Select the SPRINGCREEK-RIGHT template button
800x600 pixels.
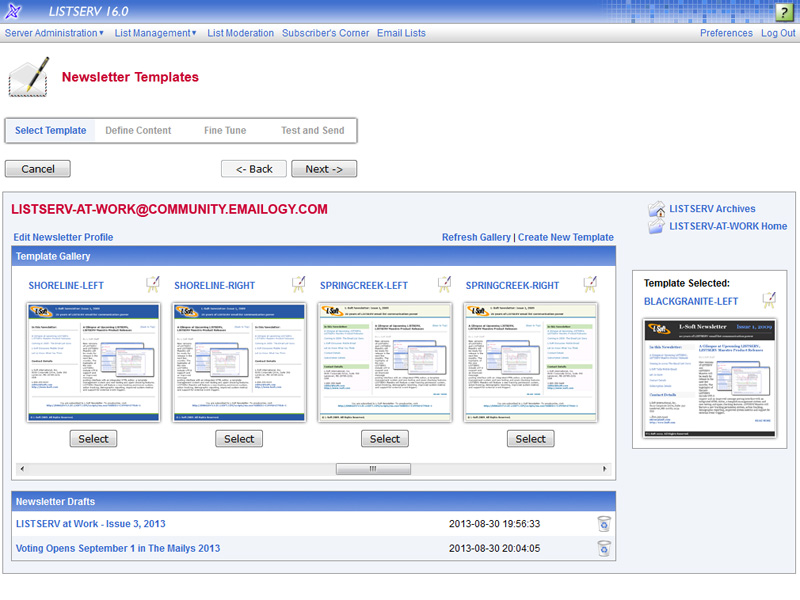coord(531,439)
